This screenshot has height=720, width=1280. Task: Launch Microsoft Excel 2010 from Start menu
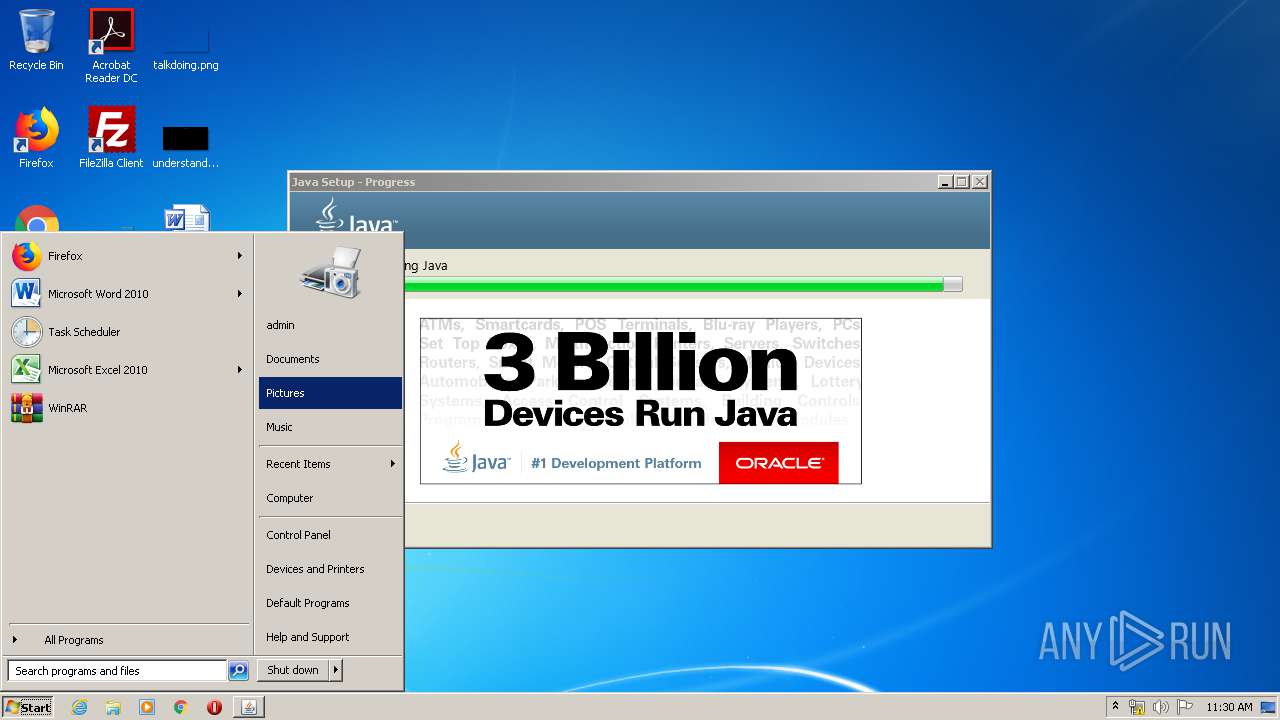point(127,370)
